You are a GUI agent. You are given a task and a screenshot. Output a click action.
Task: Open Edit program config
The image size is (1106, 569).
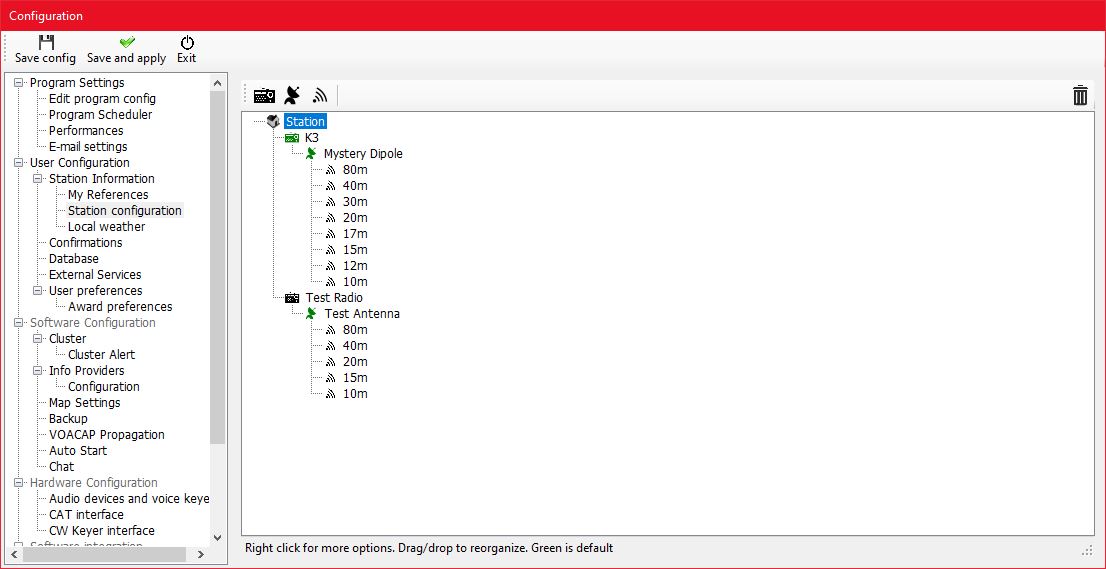click(102, 99)
